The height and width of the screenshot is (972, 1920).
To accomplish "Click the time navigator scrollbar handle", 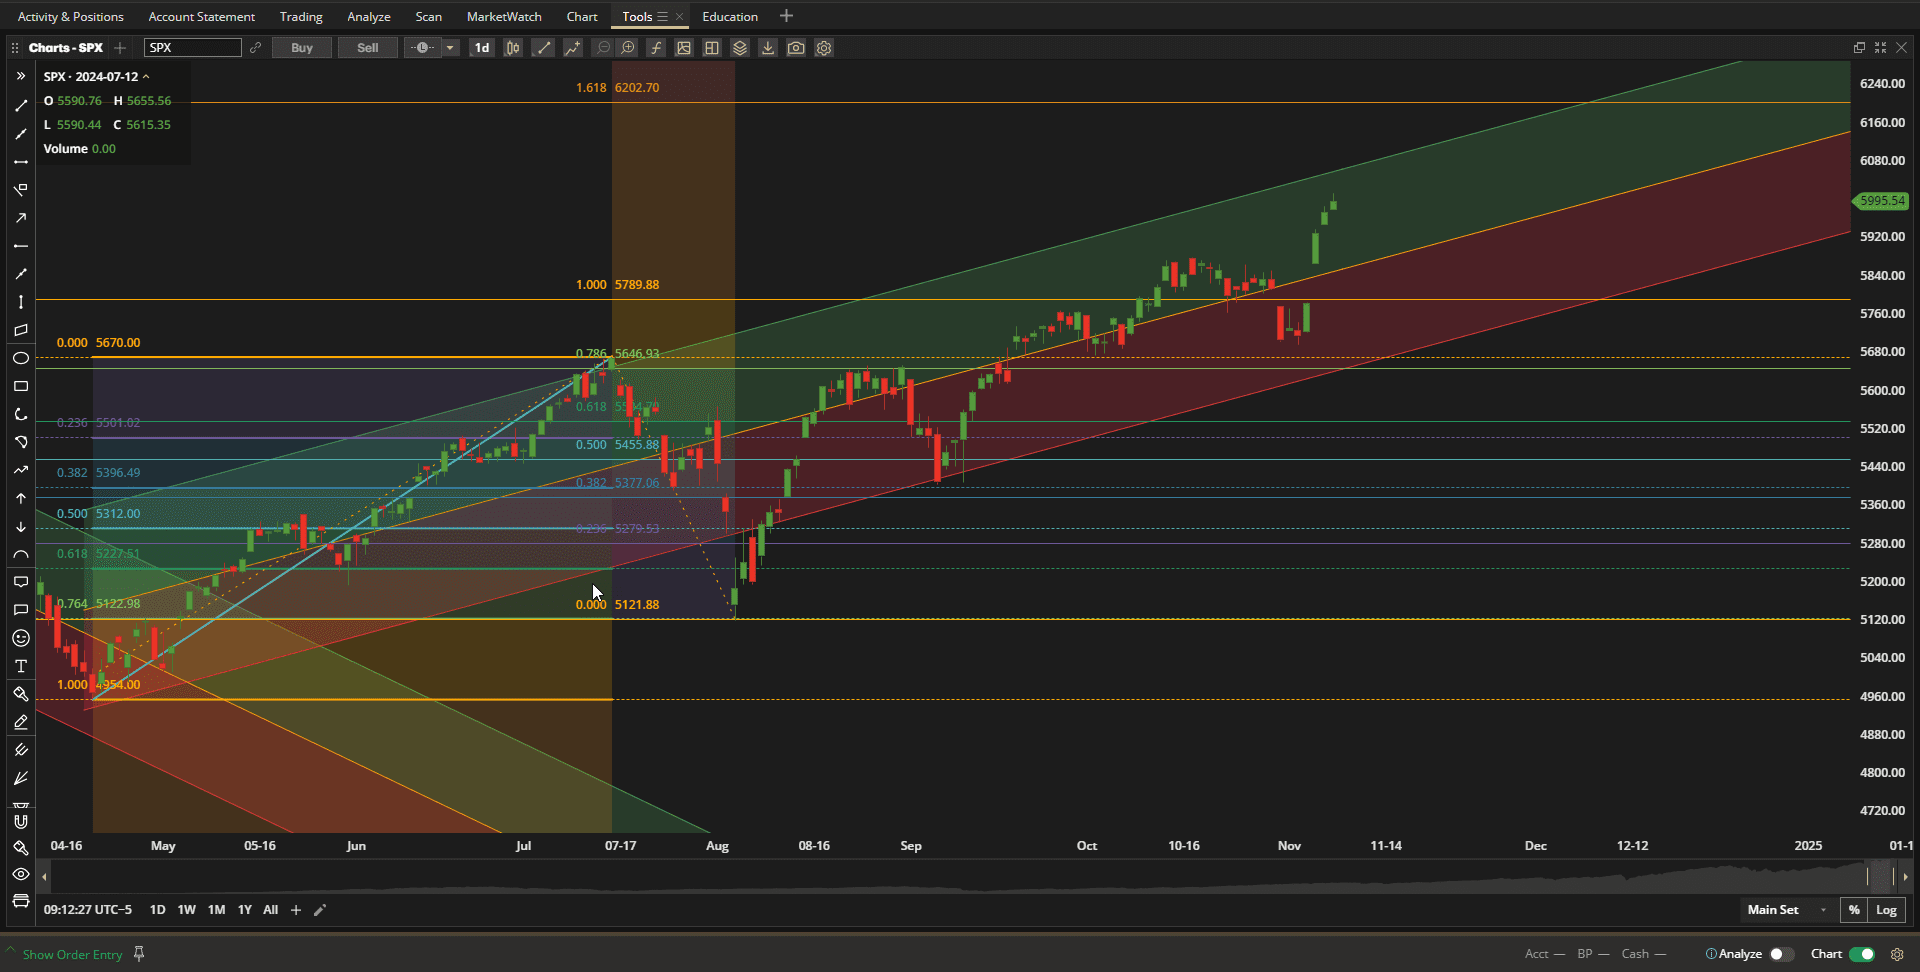I will pyautogui.click(x=1880, y=877).
